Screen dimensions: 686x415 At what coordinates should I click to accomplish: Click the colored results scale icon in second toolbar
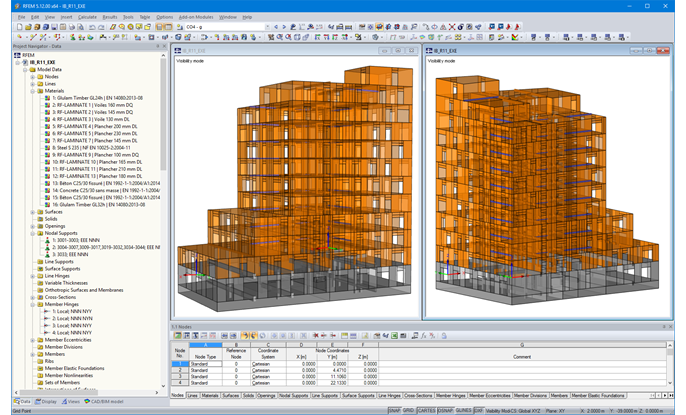(515, 38)
